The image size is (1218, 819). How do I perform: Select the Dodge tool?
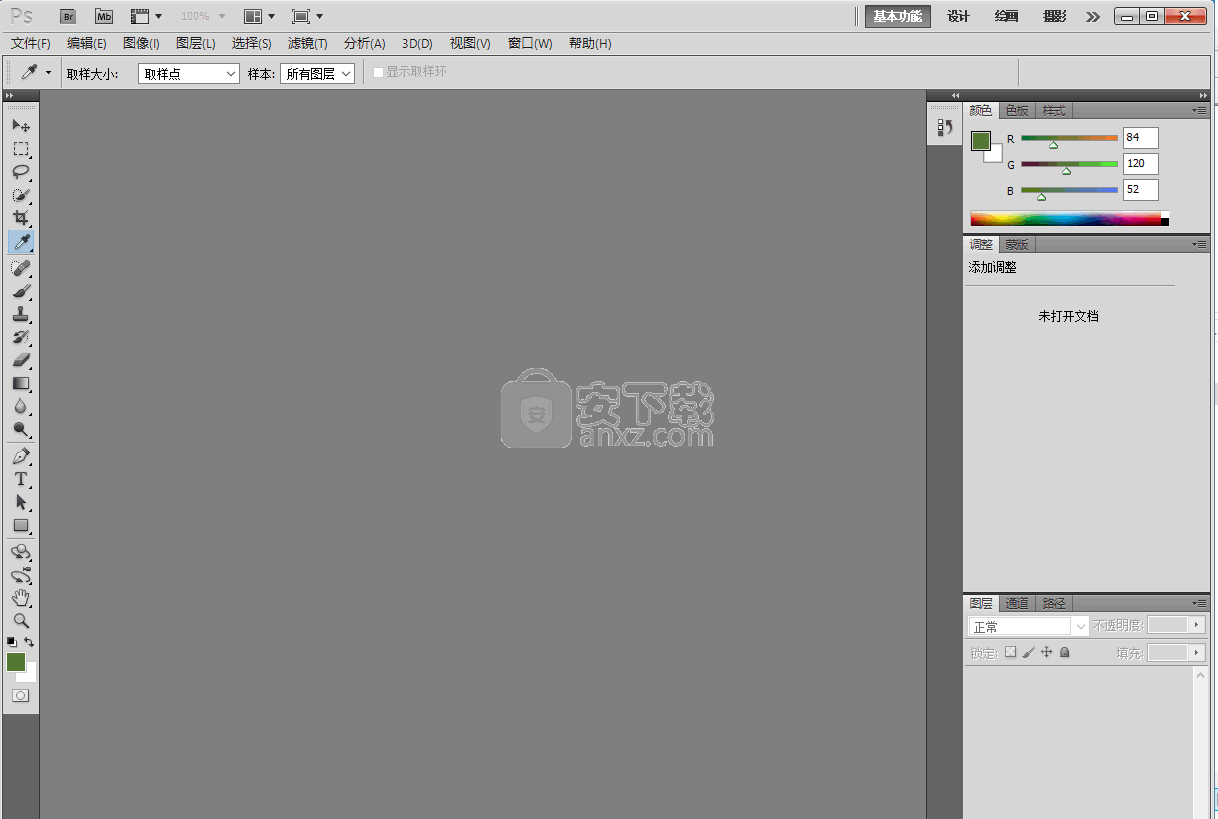pyautogui.click(x=20, y=429)
